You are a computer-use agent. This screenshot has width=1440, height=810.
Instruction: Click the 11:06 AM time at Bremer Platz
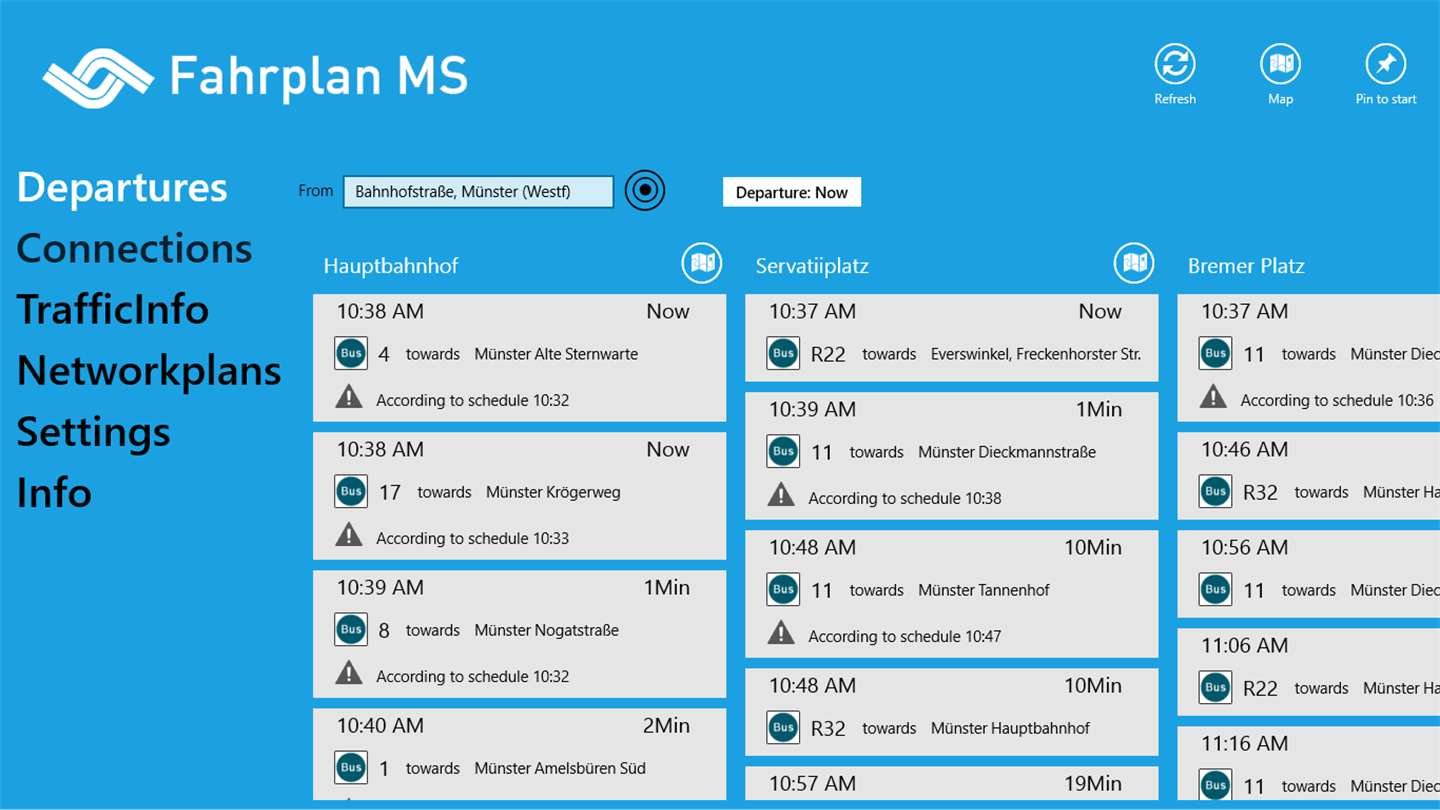coord(1244,645)
